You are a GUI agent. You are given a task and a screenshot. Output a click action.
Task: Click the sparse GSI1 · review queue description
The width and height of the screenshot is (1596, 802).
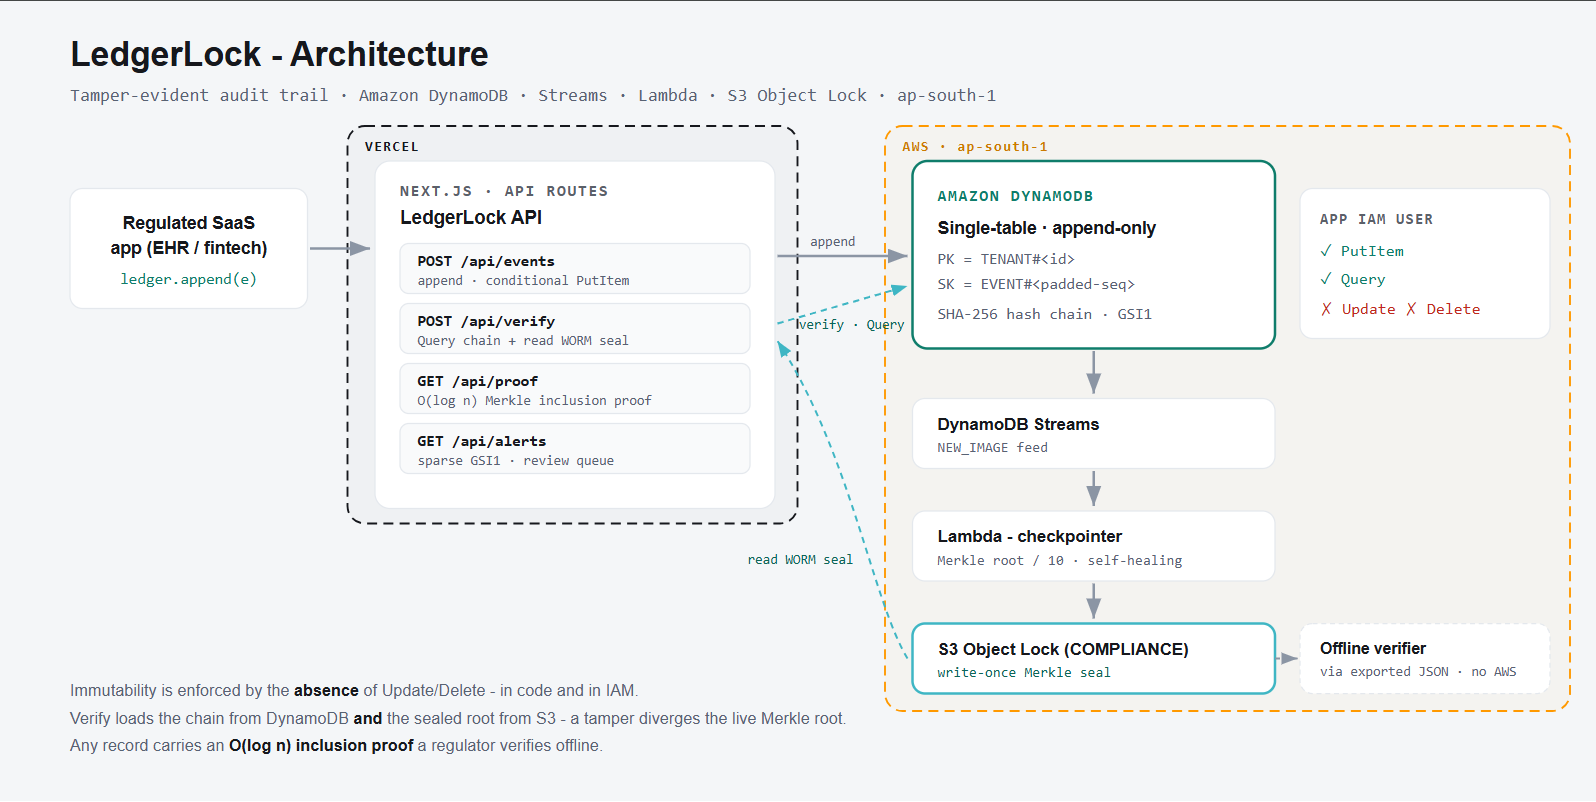516,461
